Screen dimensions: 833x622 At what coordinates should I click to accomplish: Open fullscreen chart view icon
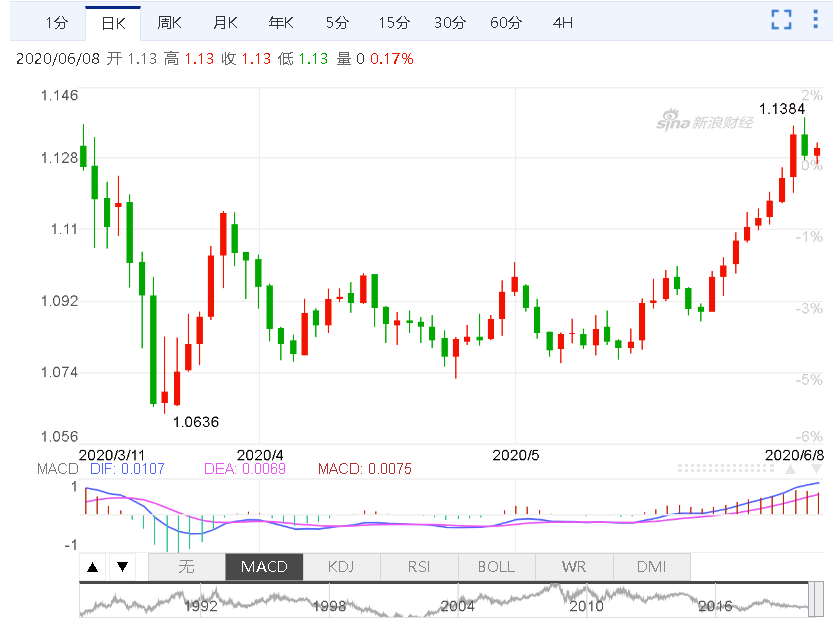781,20
